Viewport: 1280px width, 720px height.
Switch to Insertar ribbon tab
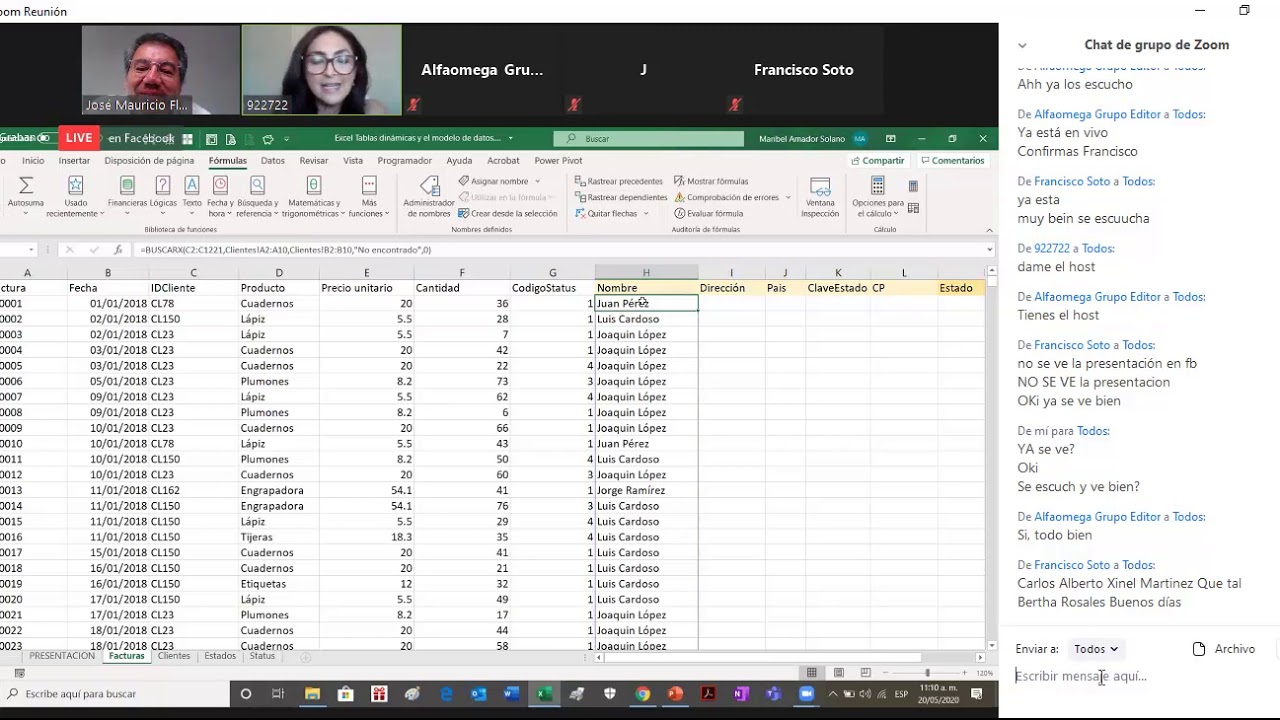74,160
